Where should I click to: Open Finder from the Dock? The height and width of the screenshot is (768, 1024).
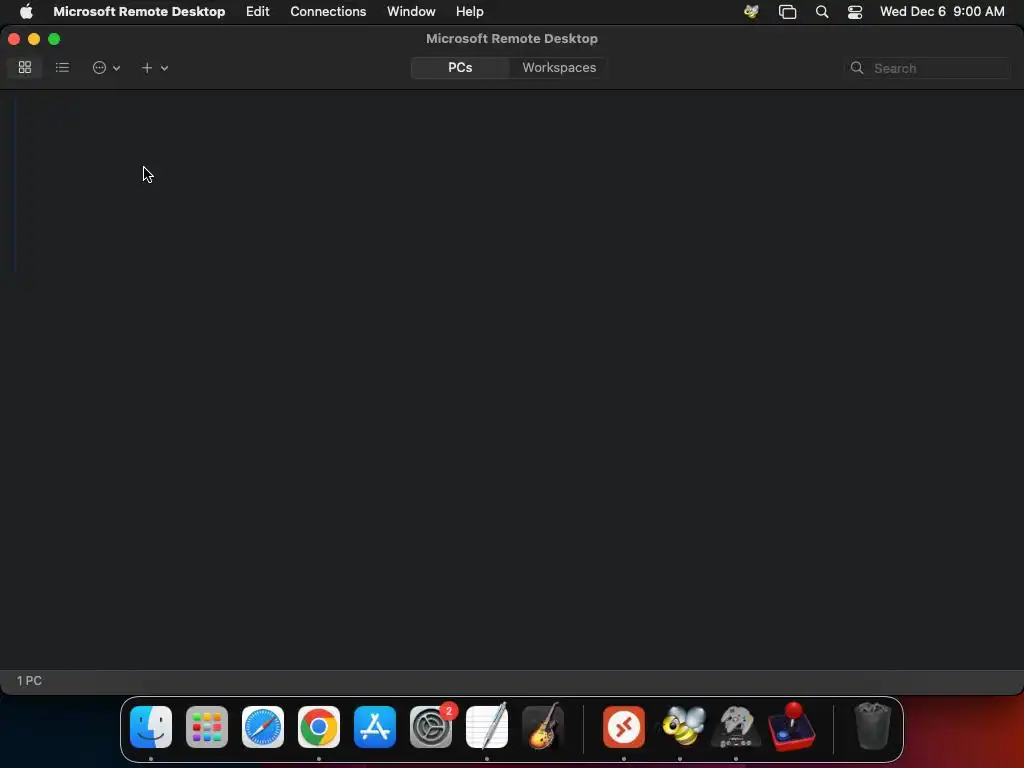(151, 727)
